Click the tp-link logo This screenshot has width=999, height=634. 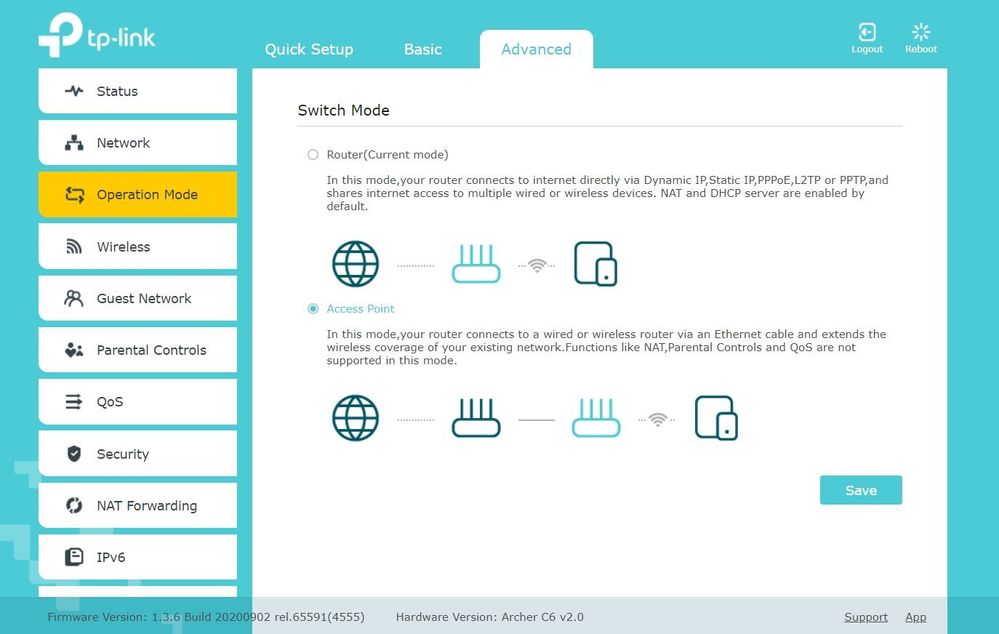point(97,35)
